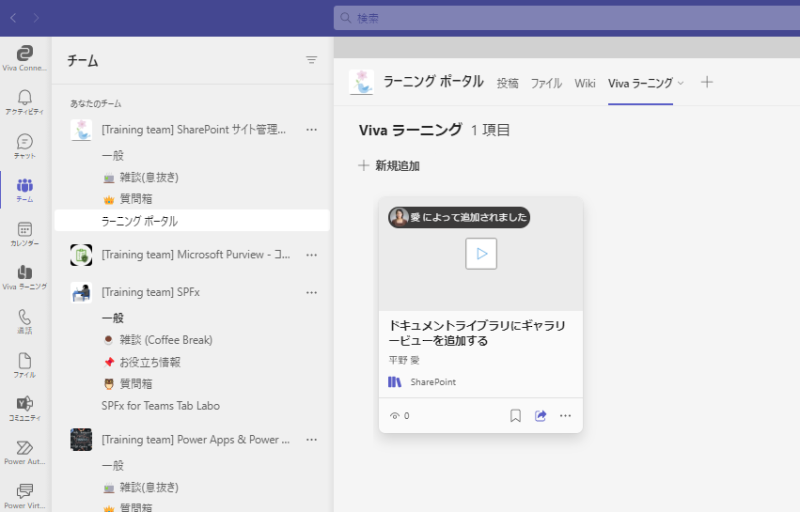Expand the Viva ラーニング tab dropdown chevron
Image resolution: width=800 pixels, height=512 pixels.
[x=681, y=83]
